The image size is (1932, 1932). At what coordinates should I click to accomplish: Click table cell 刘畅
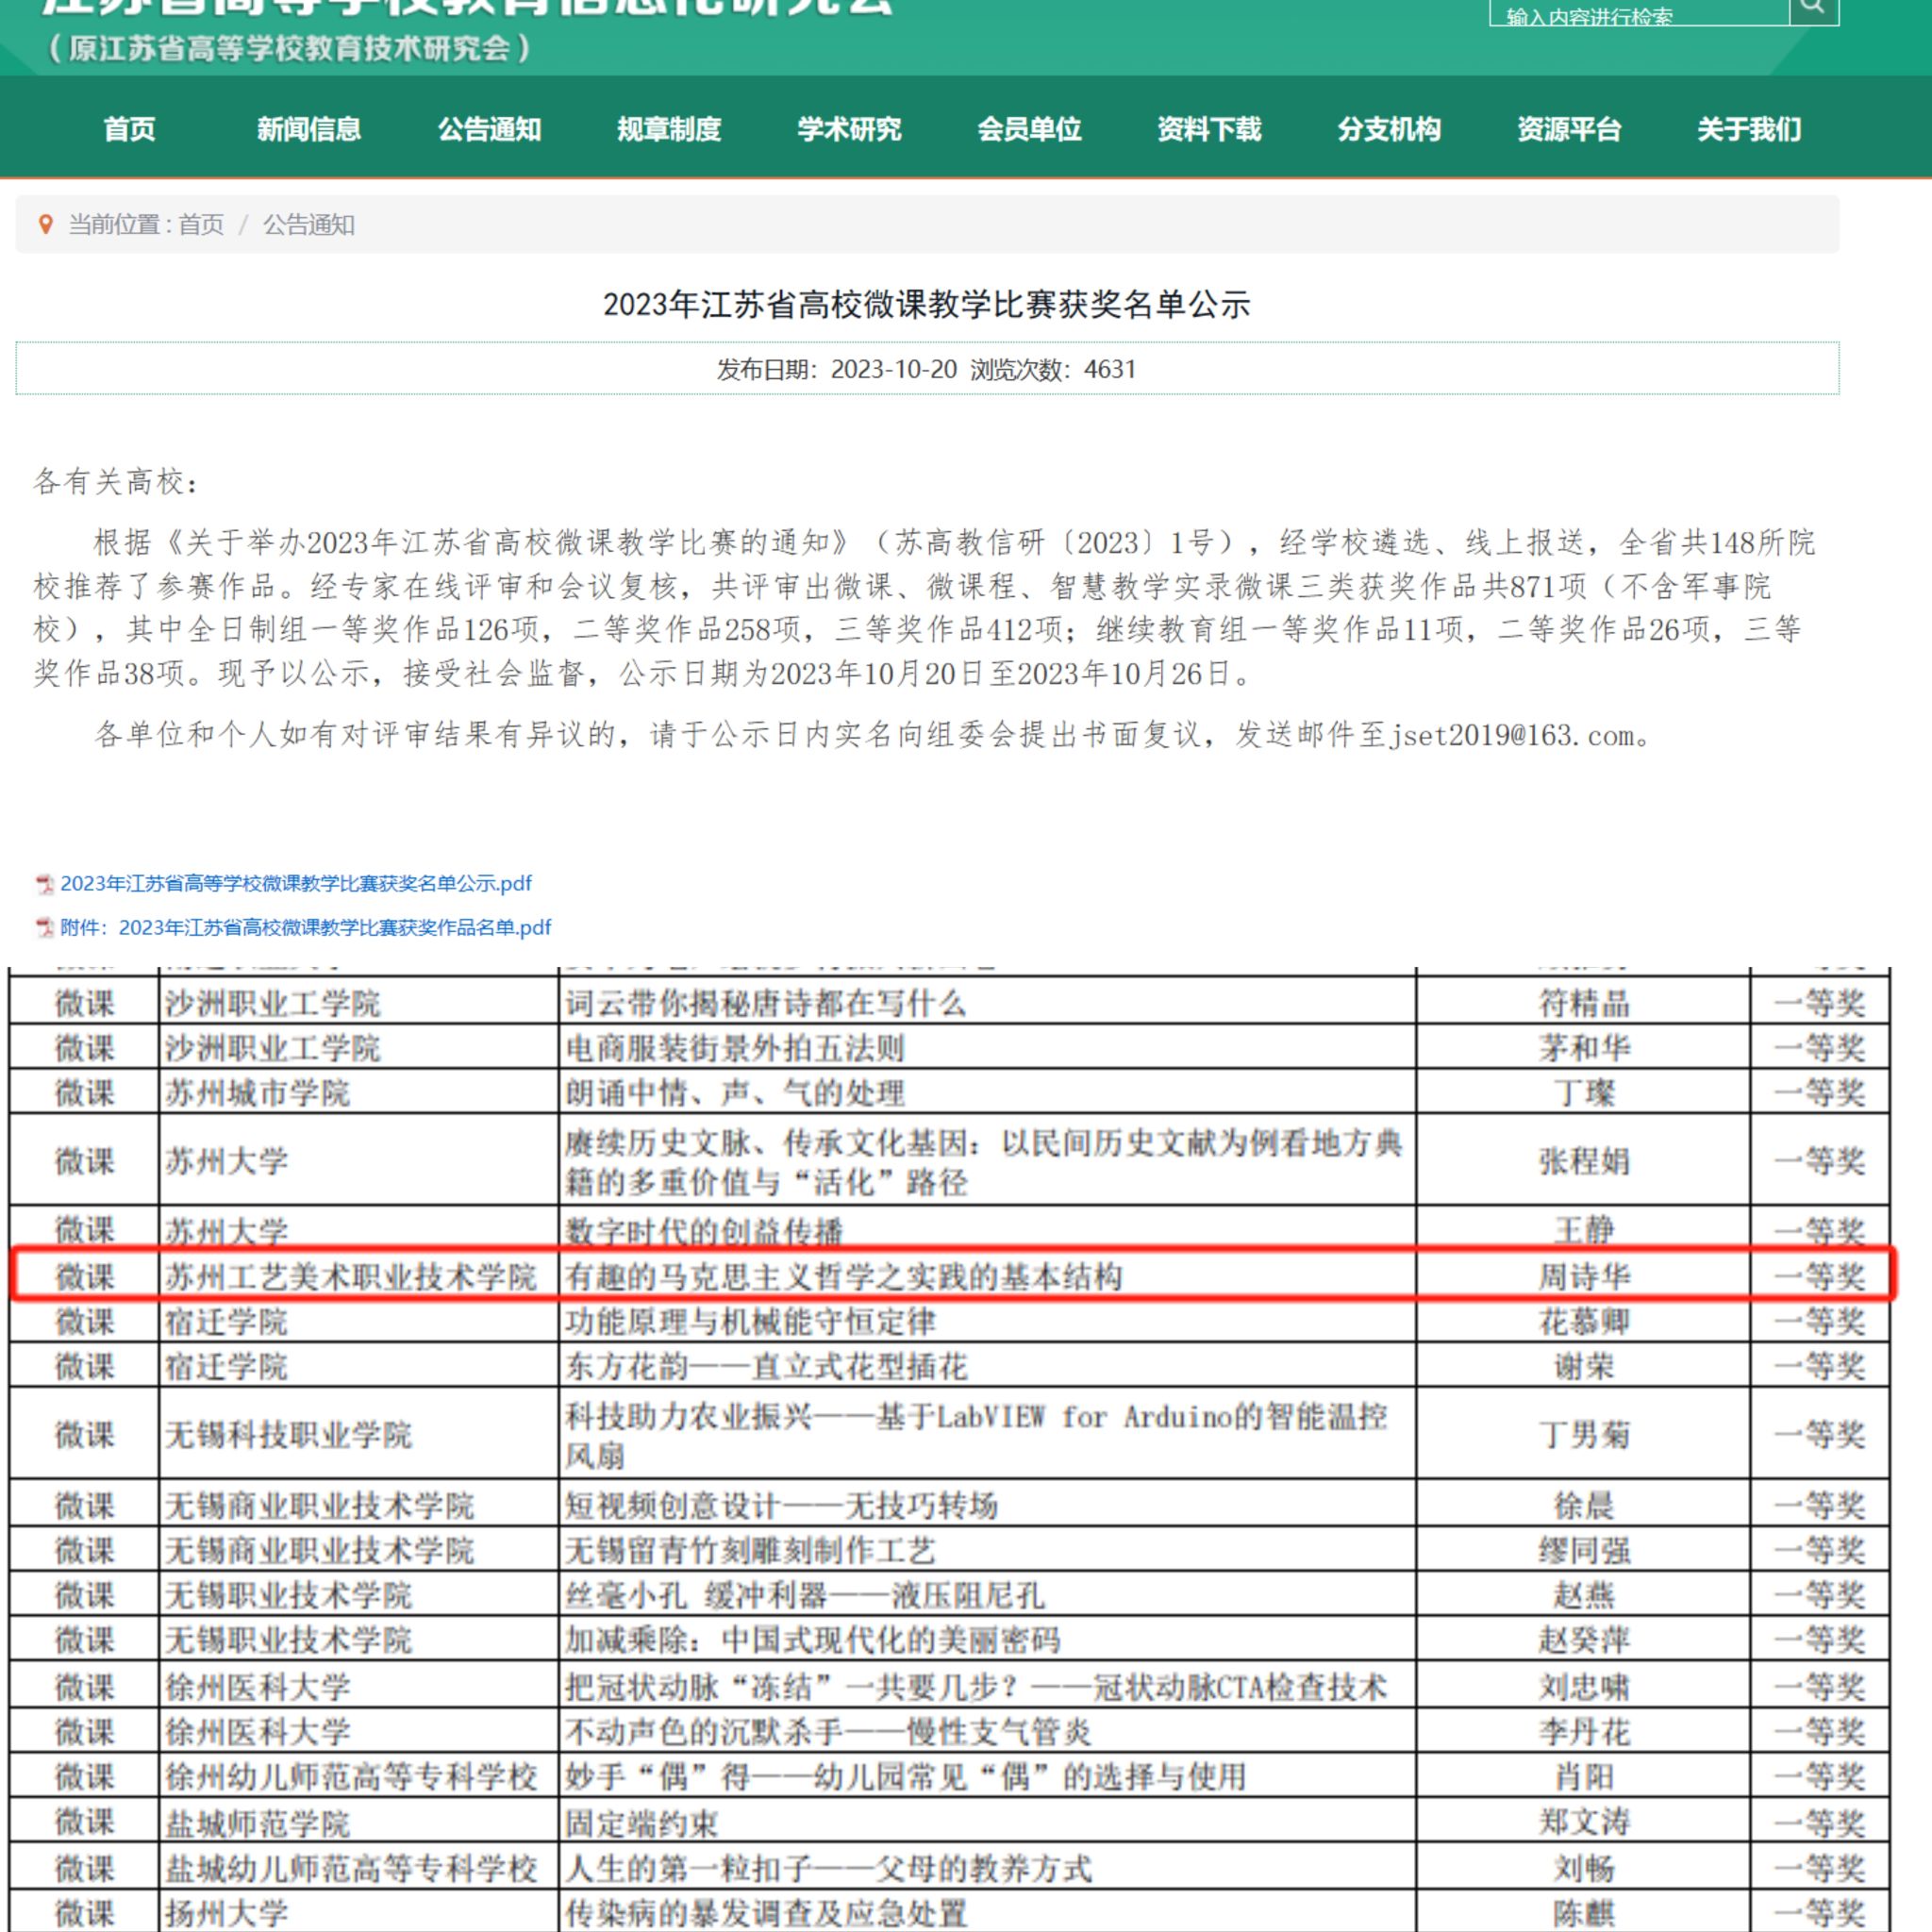[x=1583, y=1868]
